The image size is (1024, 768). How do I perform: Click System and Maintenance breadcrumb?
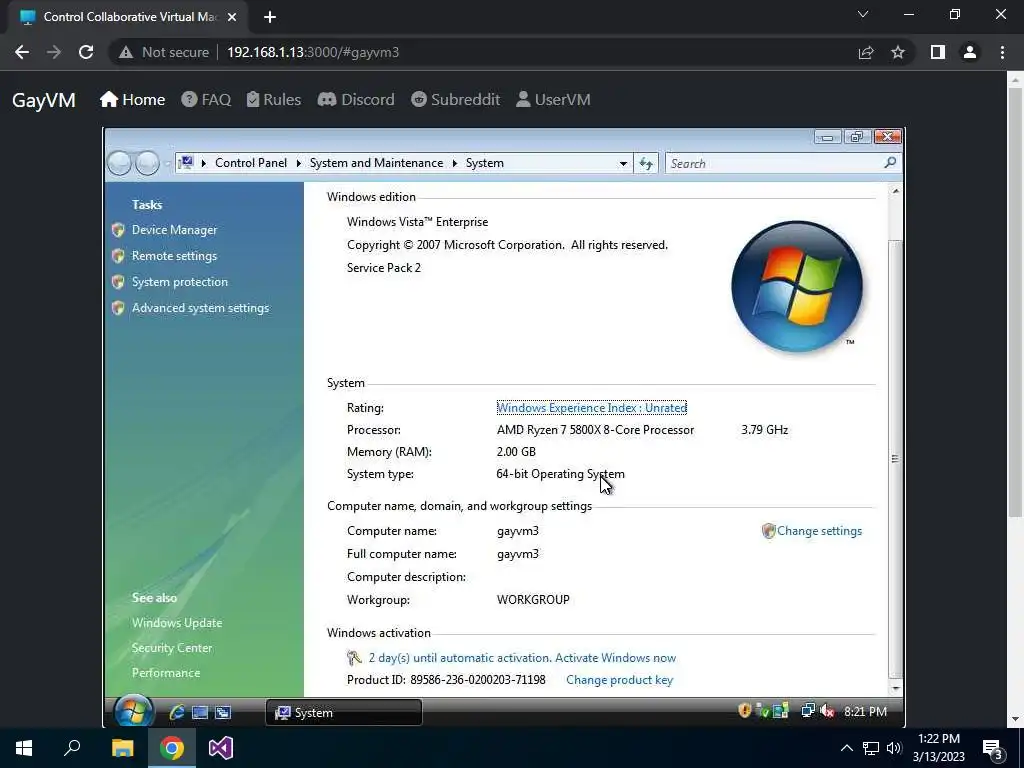376,163
